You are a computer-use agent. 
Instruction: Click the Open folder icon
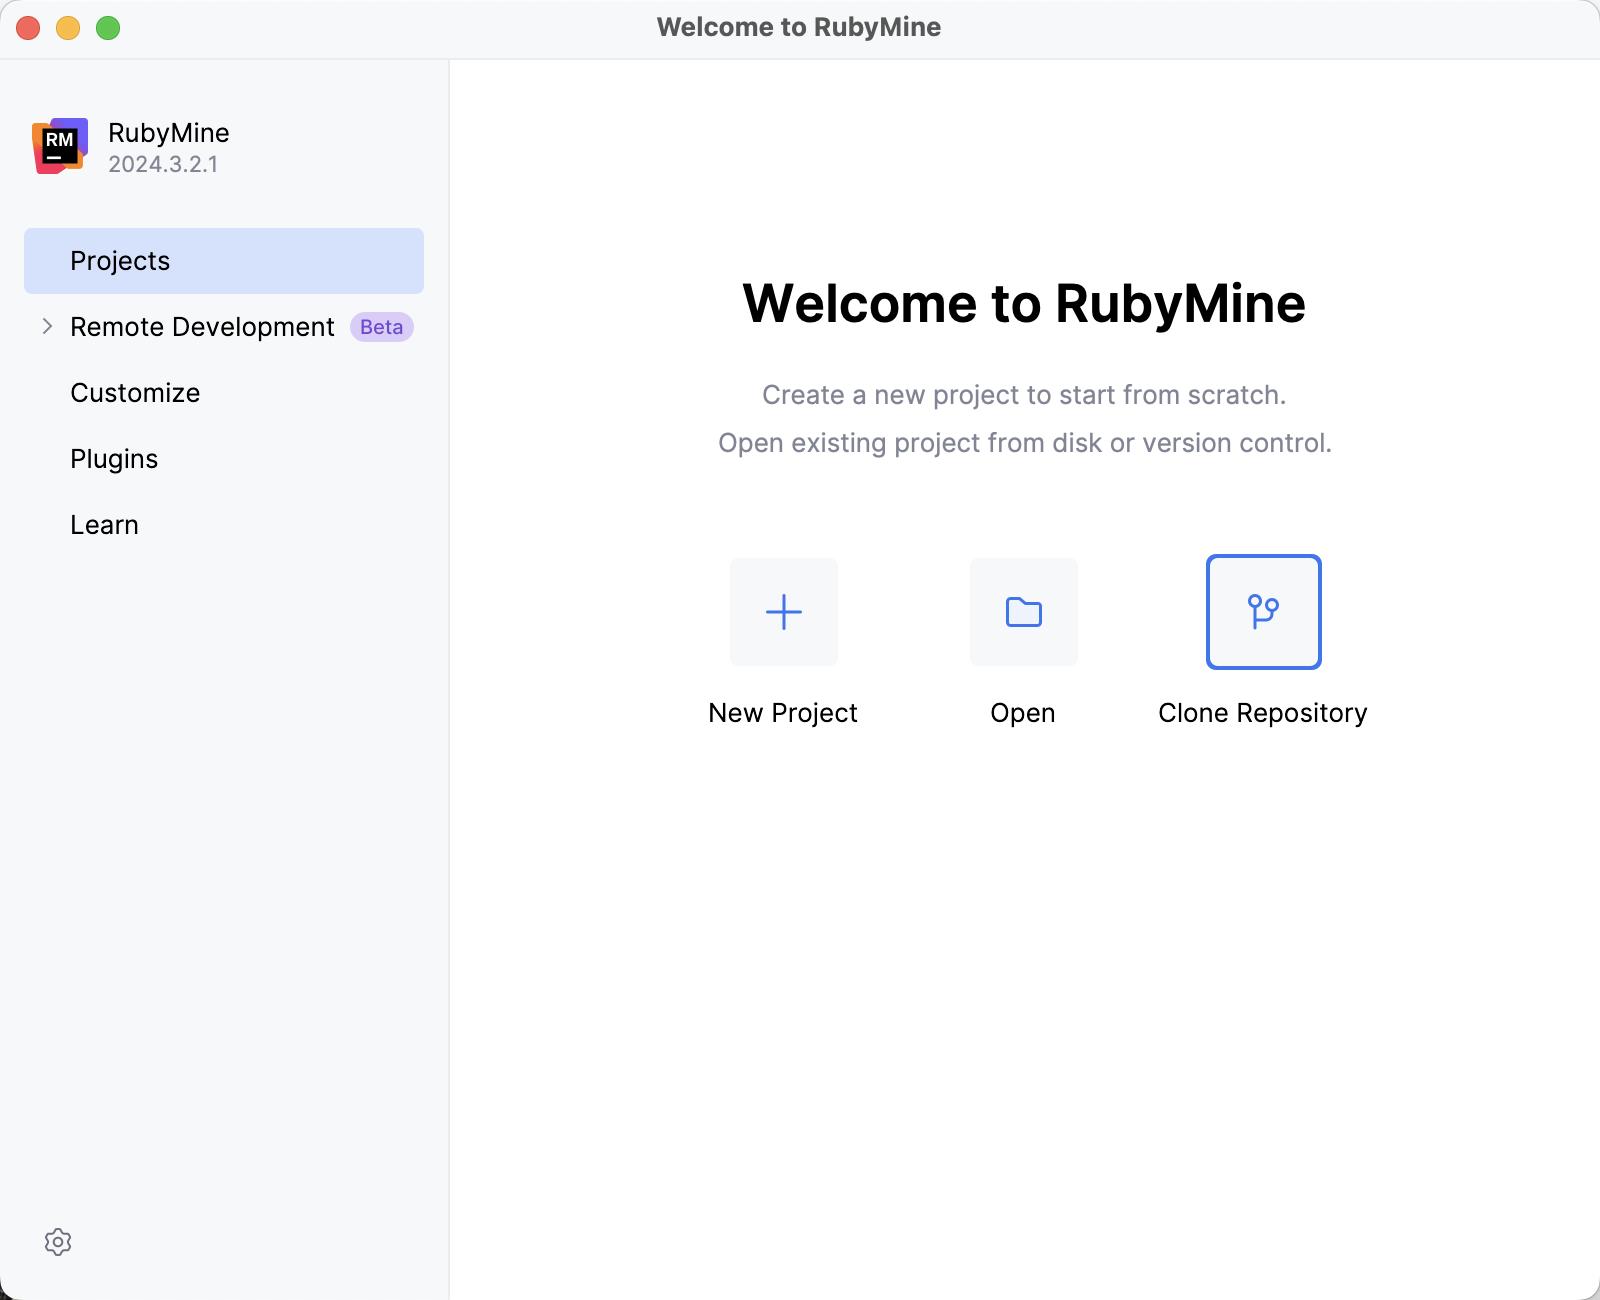1022,612
